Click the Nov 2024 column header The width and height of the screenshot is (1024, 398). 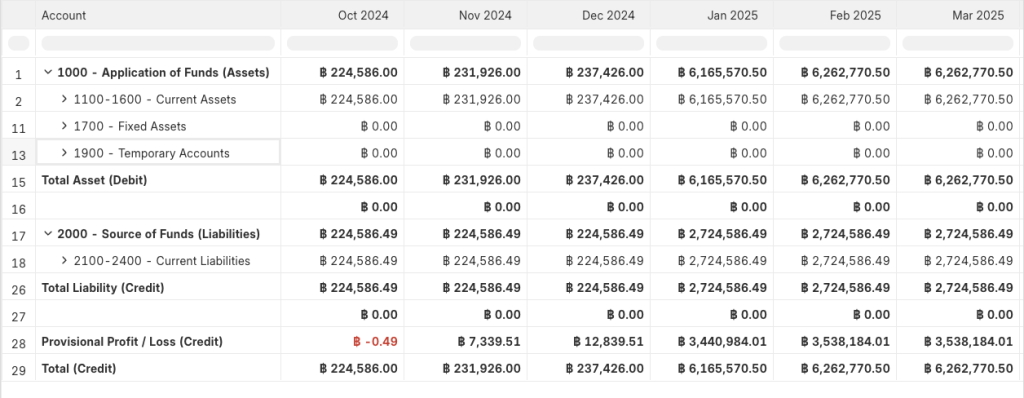tap(485, 15)
